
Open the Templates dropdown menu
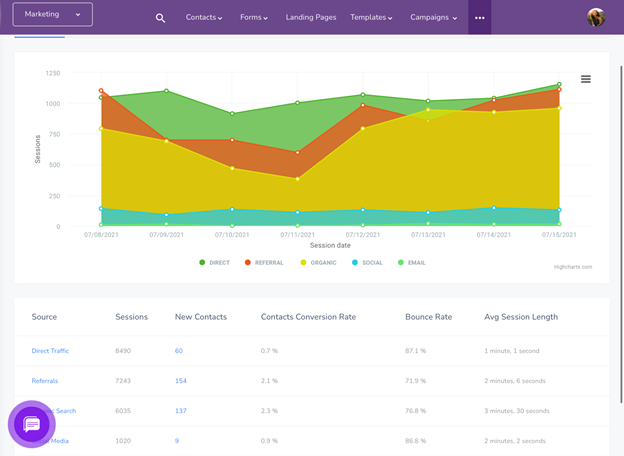click(371, 18)
